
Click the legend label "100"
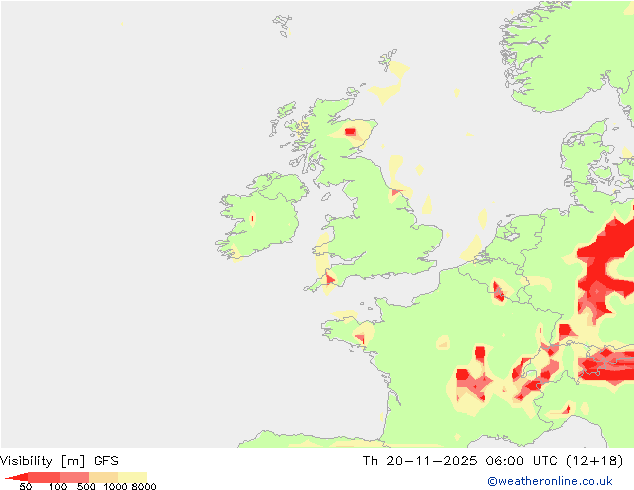[x=58, y=486]
